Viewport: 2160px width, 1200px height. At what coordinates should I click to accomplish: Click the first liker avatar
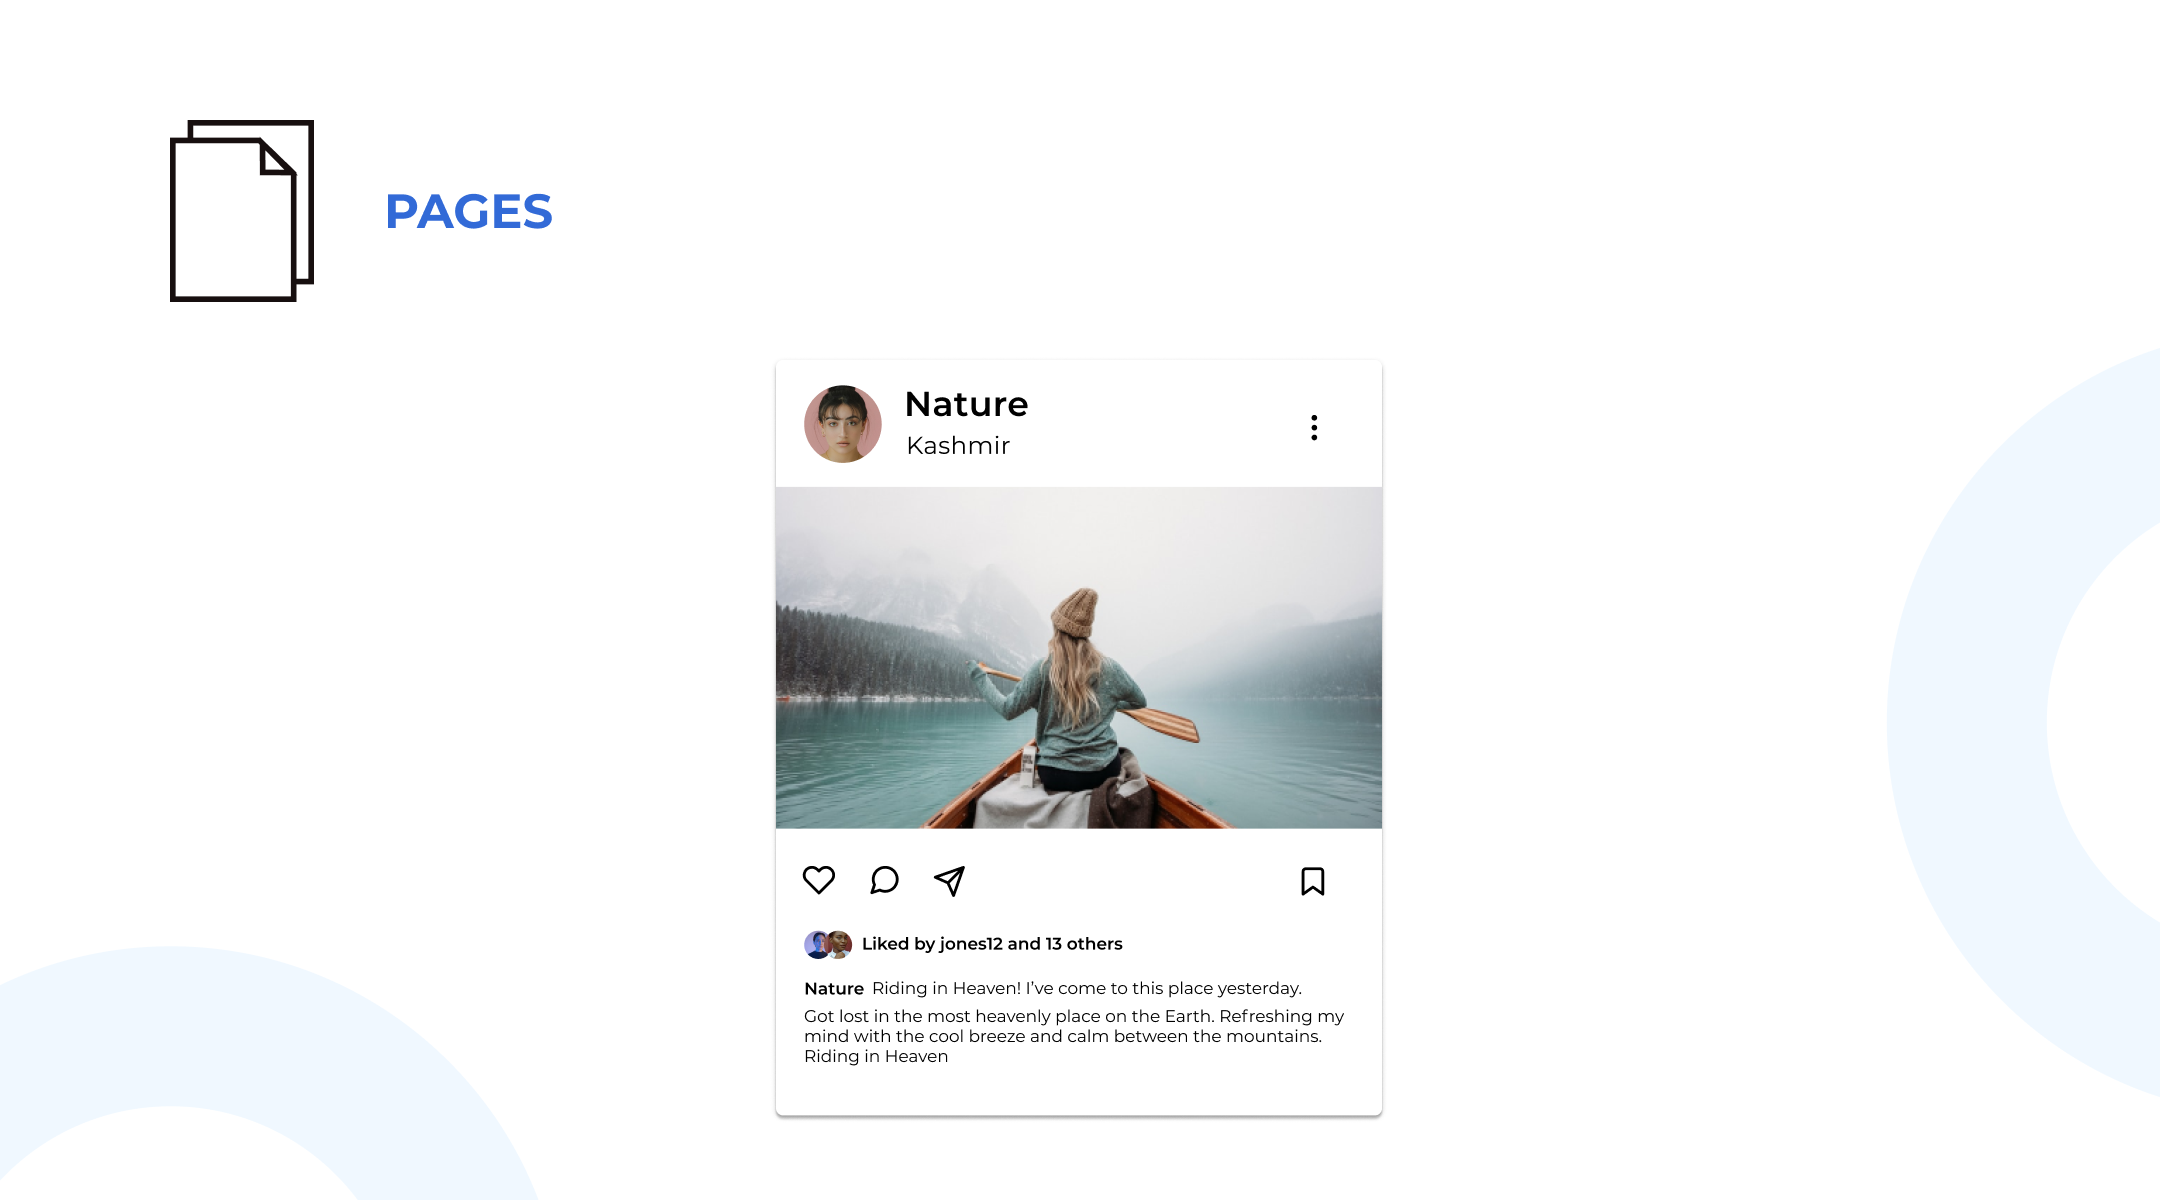click(x=816, y=945)
